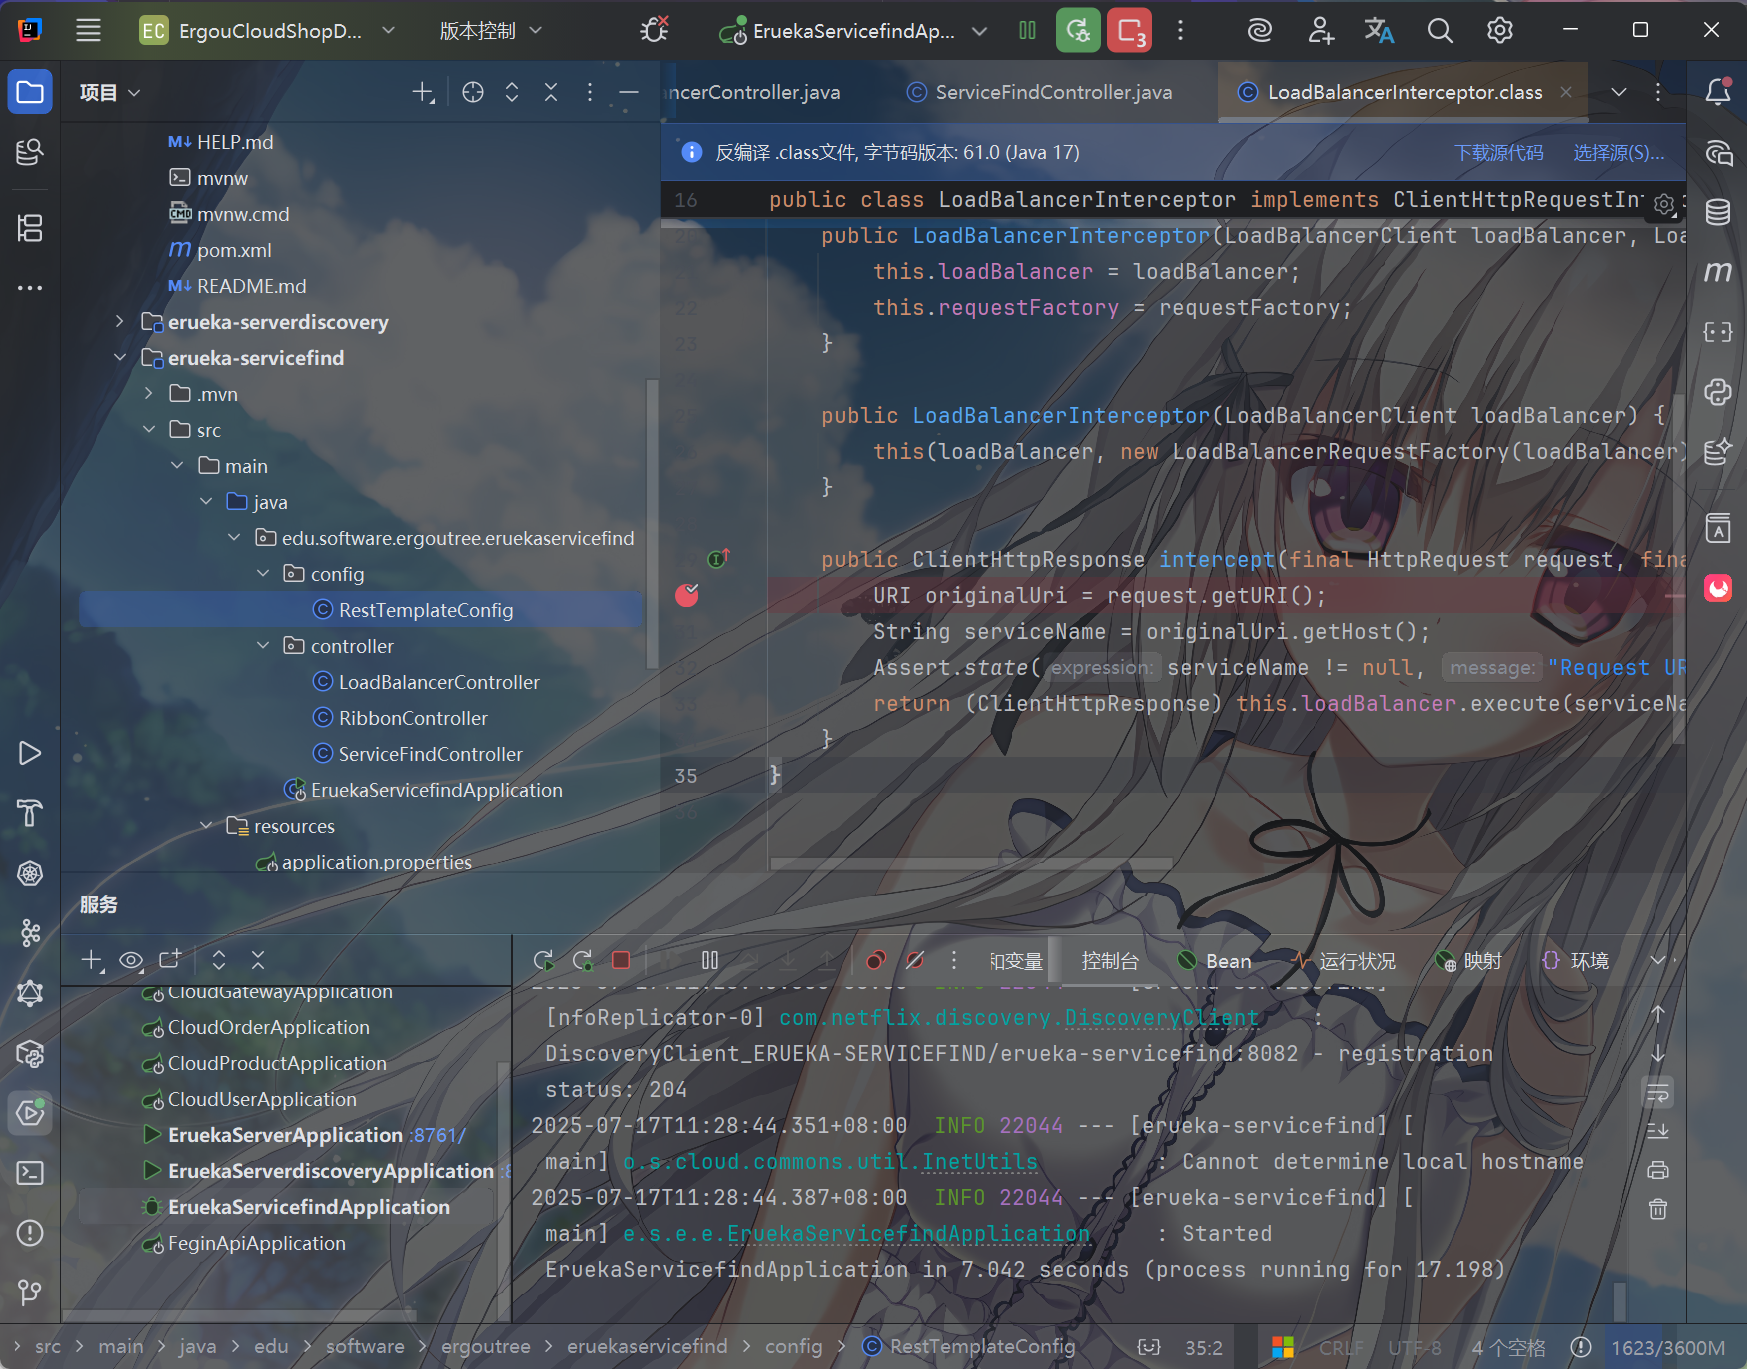
Task: Toggle the services view eye options
Action: point(131,960)
